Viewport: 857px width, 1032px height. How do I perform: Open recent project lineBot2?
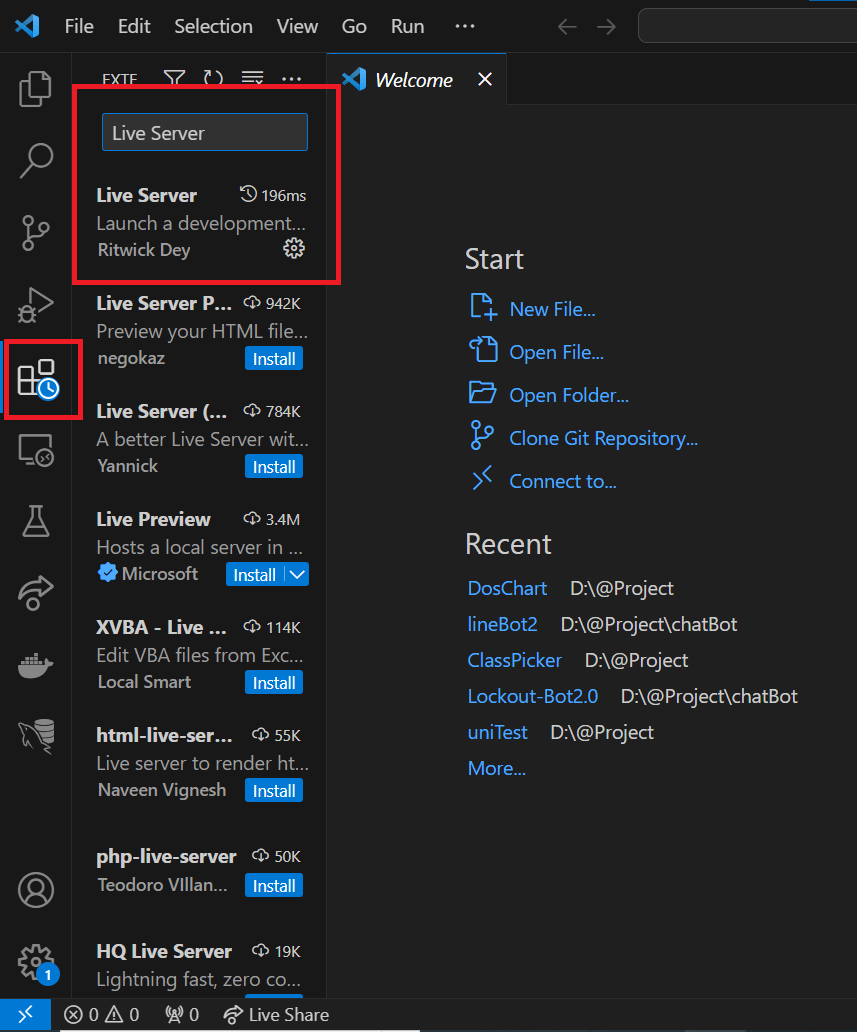pos(502,624)
